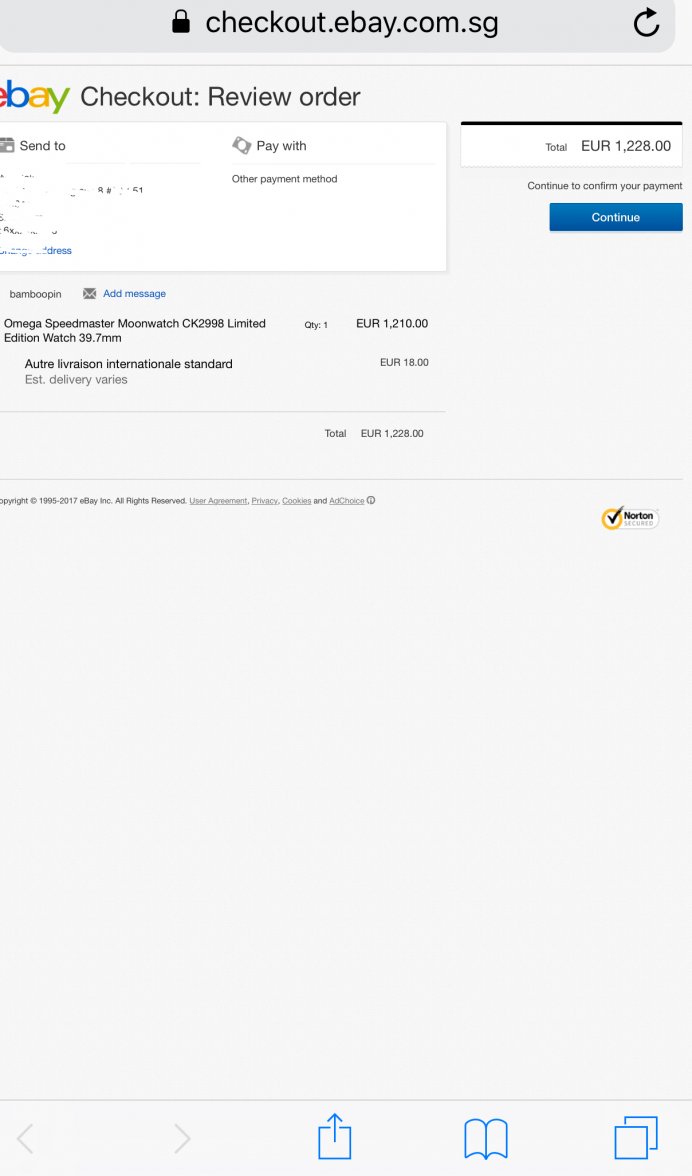This screenshot has height=1176, width=692.
Task: Open the AdChoice footer link
Action: pyautogui.click(x=346, y=500)
